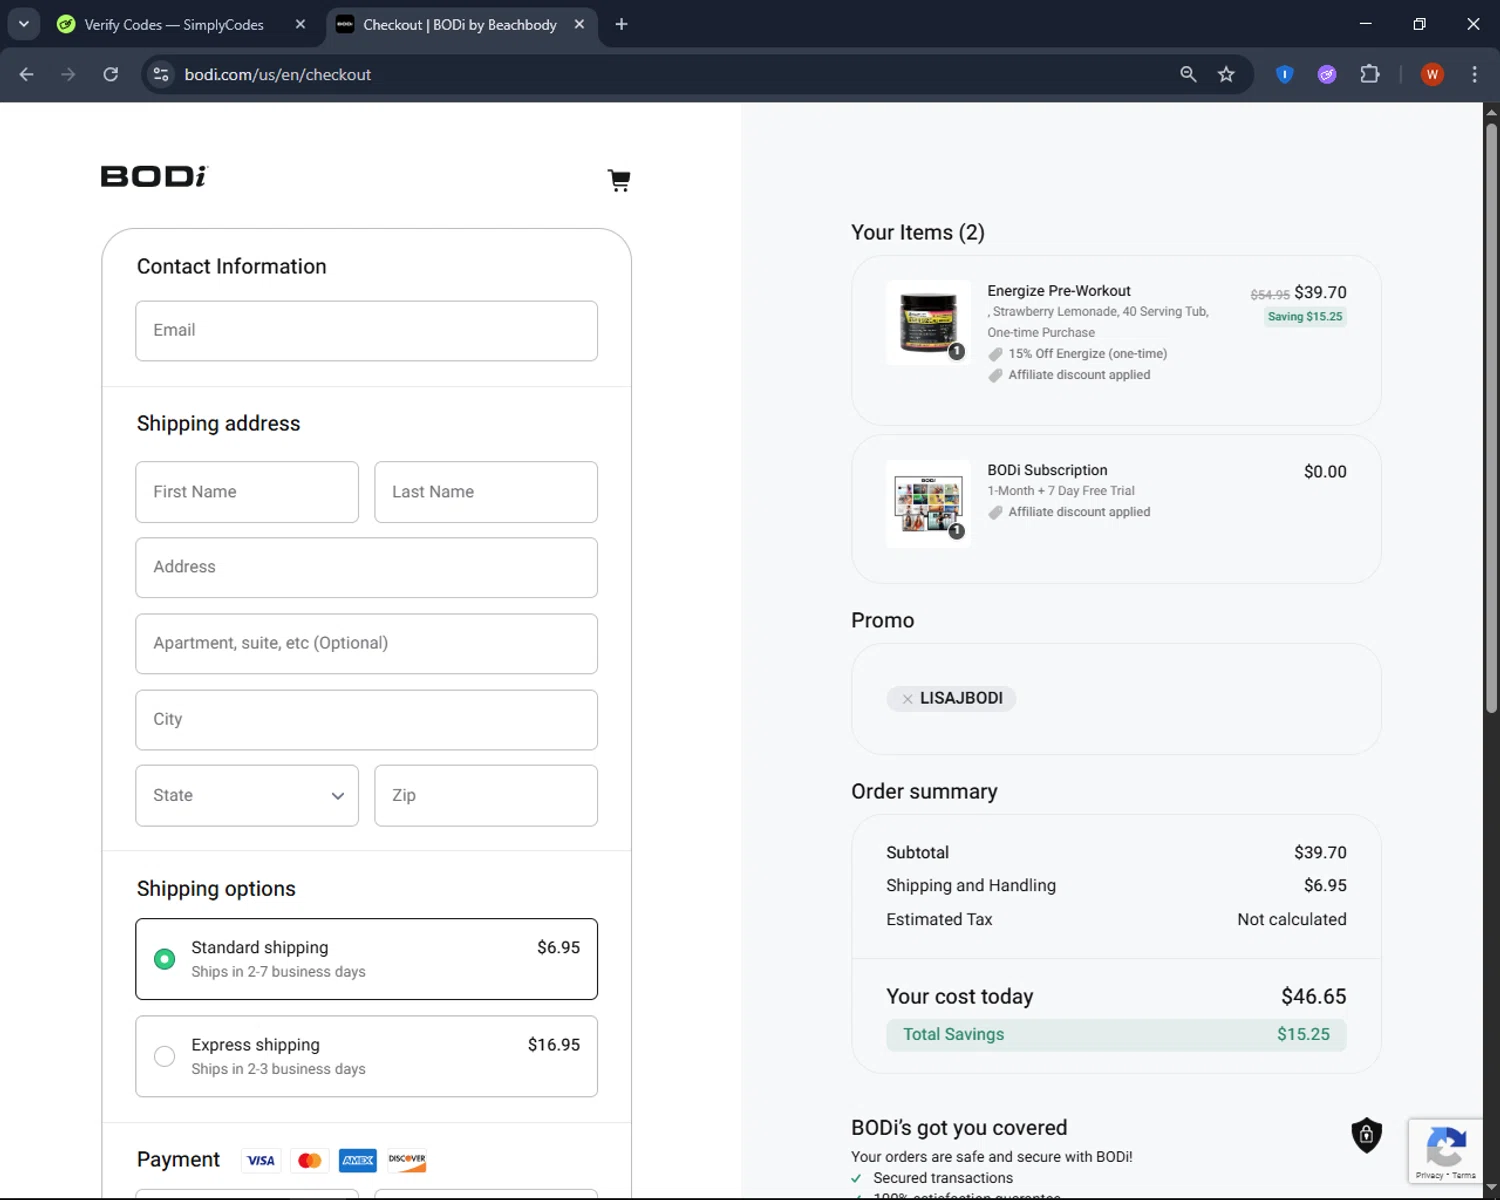Viewport: 1500px width, 1200px height.
Task: Open the shopping cart icon
Action: click(x=619, y=180)
